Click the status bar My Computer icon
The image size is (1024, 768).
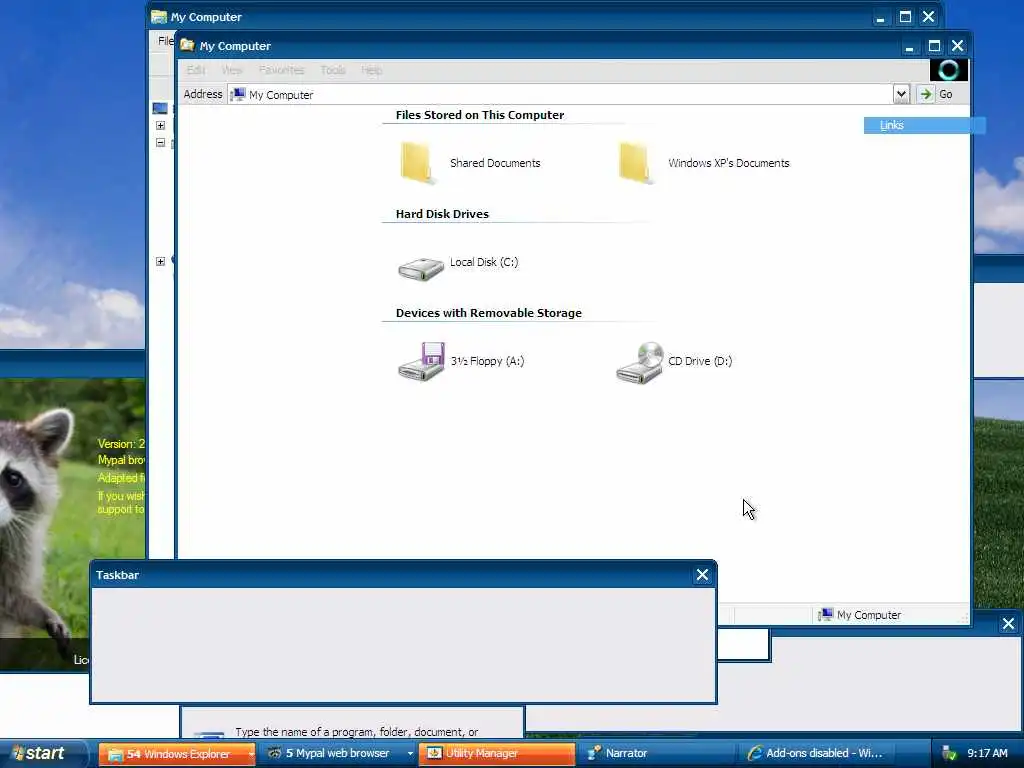click(x=826, y=615)
